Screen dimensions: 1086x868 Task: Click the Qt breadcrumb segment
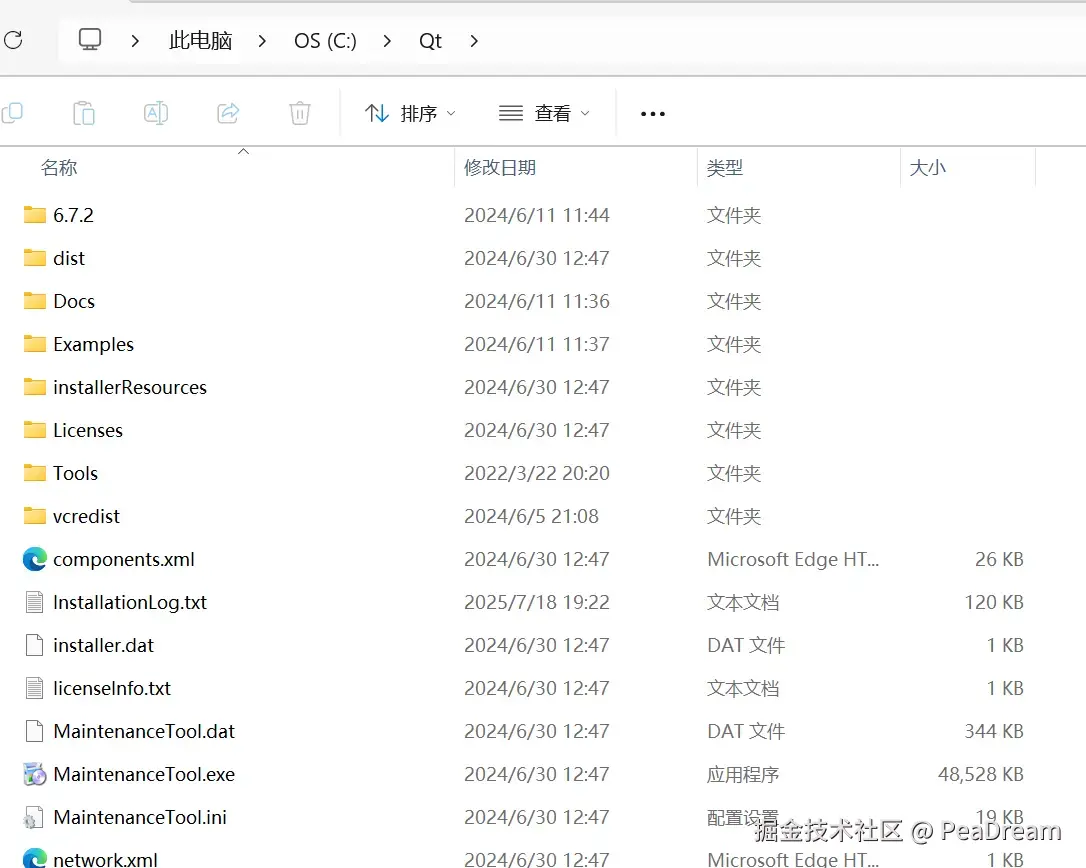(x=430, y=41)
